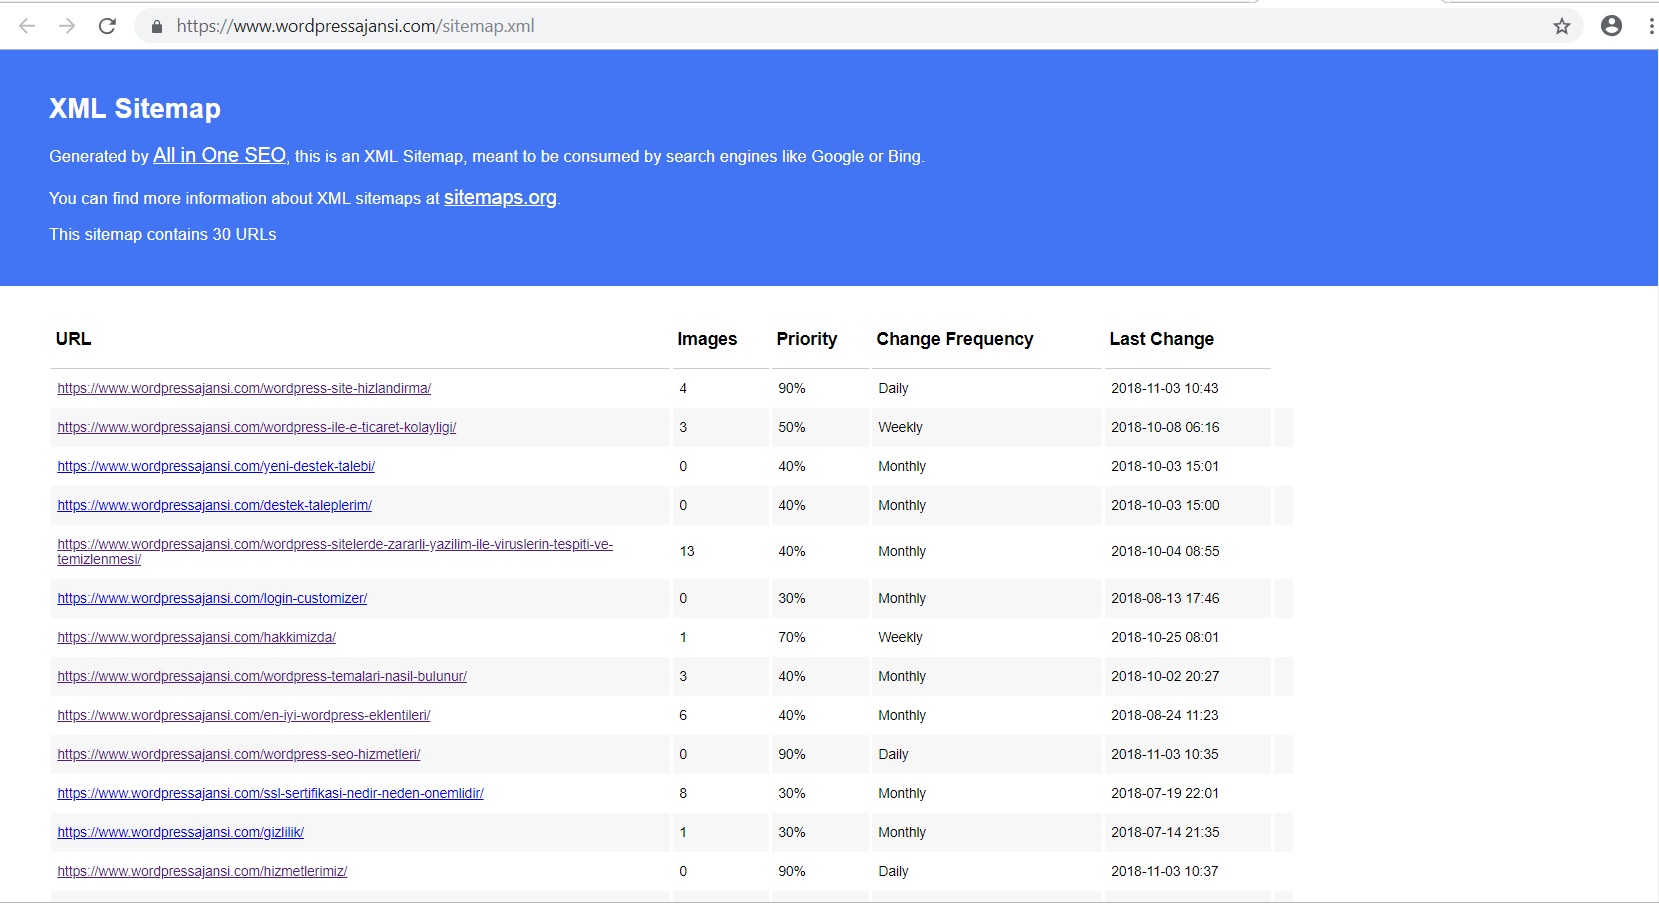Click the padlock site security icon
This screenshot has width=1659, height=905.
[156, 27]
